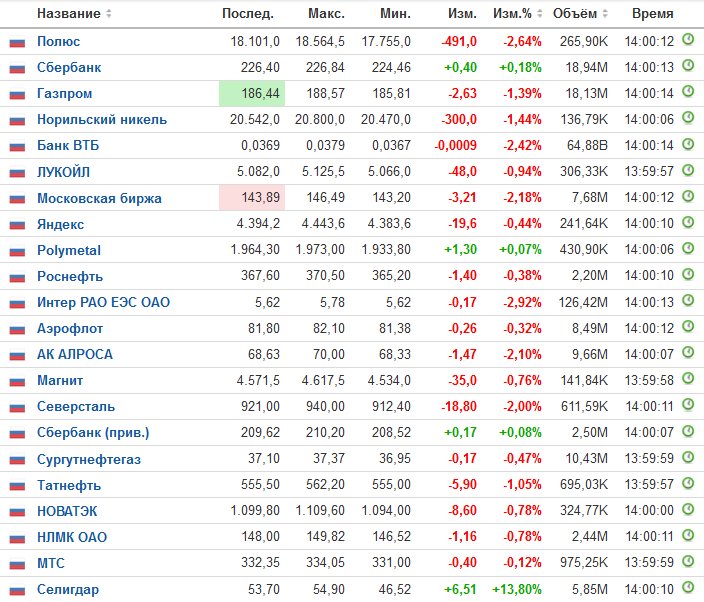704x602 pixels.
Task: Open the ЛУКОЙЛ stock link
Action: pyautogui.click(x=63, y=171)
